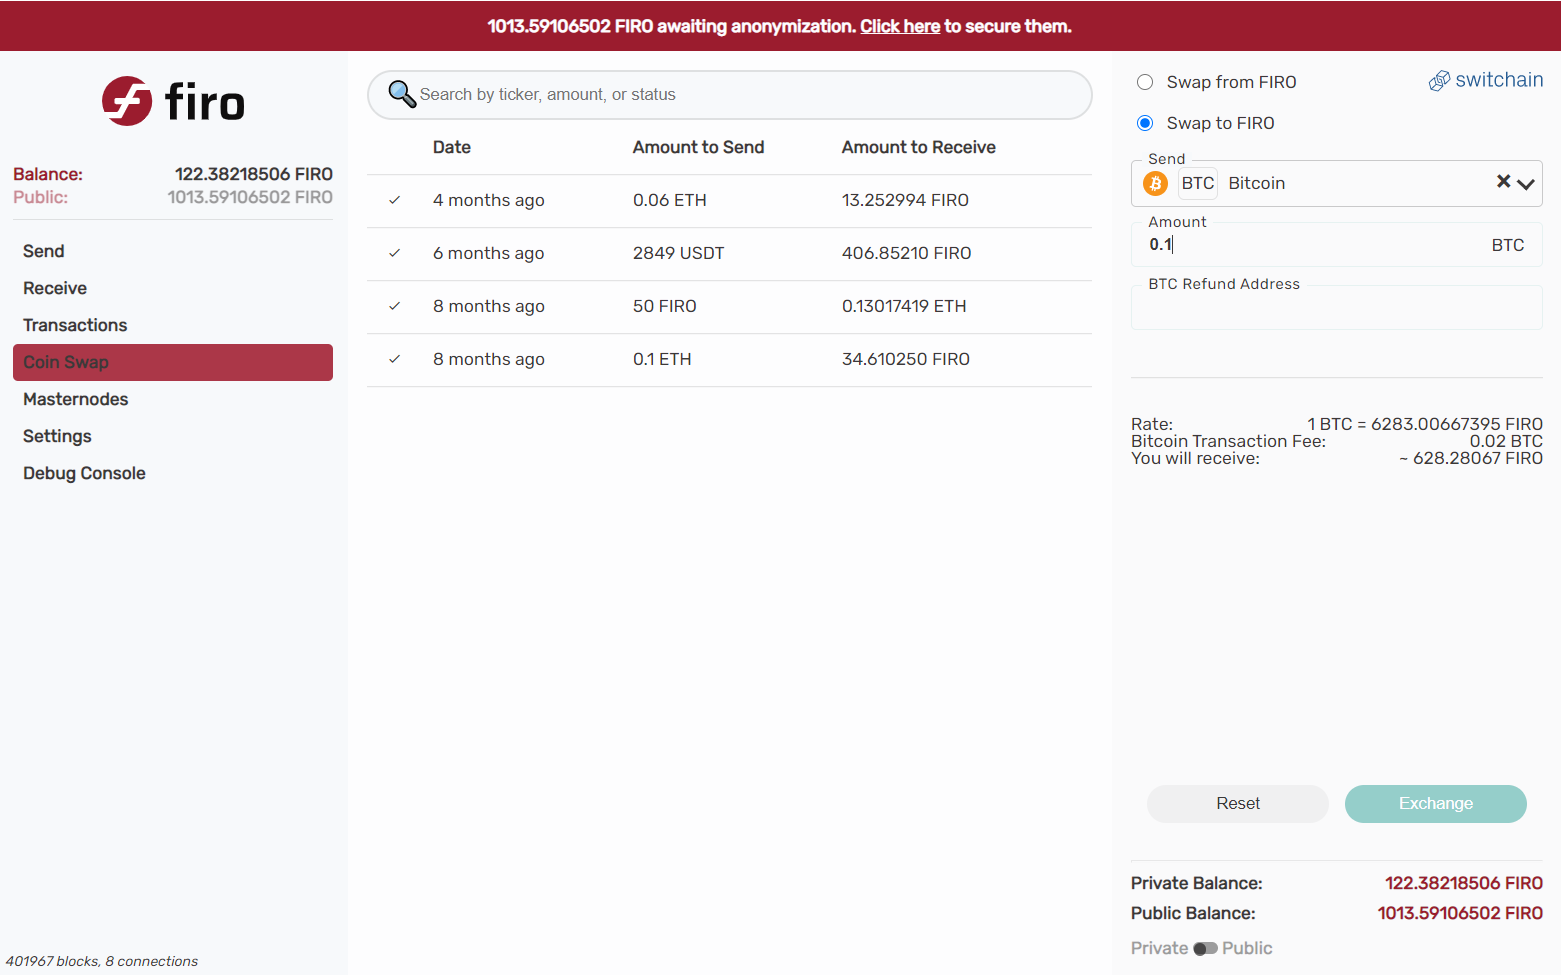This screenshot has height=975, width=1561.
Task: Click the switchain logo icon
Action: pos(1439,81)
